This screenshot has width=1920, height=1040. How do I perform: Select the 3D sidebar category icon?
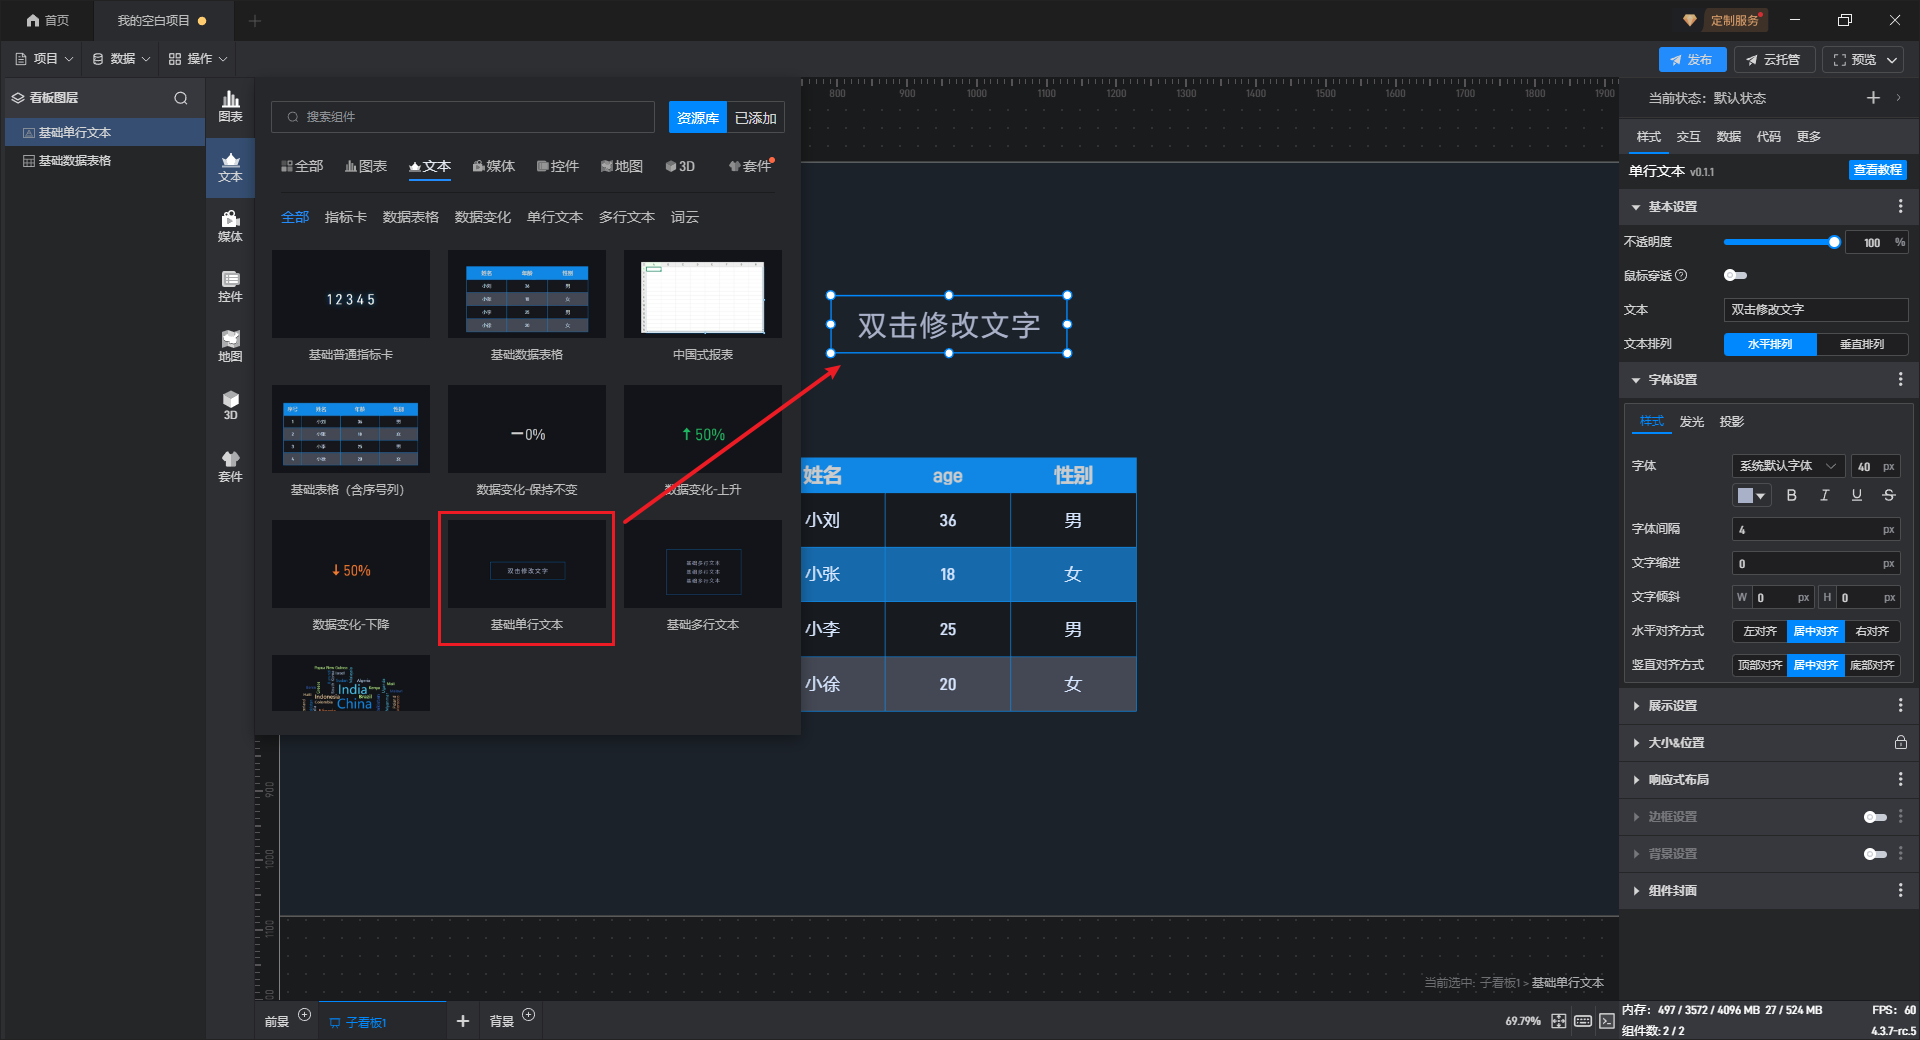click(230, 405)
